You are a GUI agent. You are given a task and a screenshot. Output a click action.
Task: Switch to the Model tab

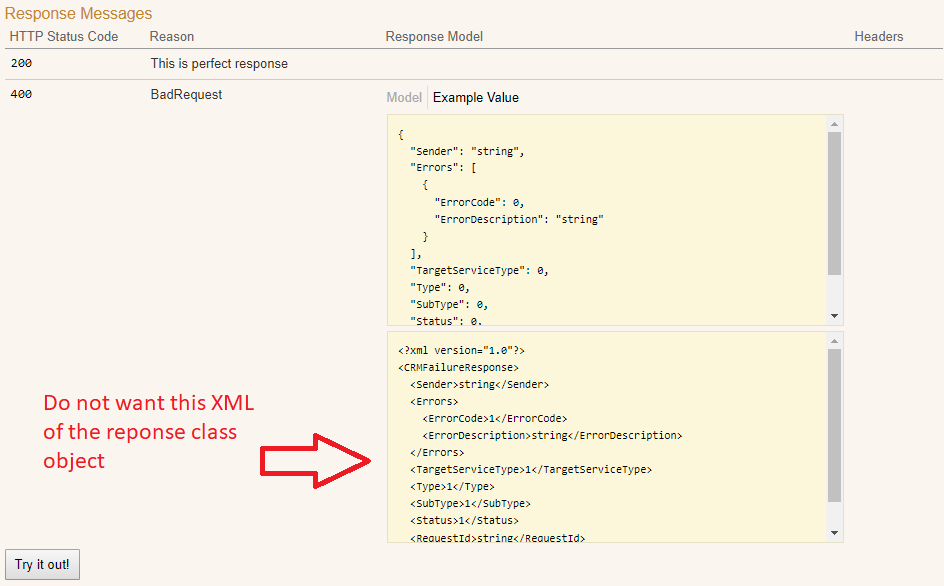click(403, 97)
